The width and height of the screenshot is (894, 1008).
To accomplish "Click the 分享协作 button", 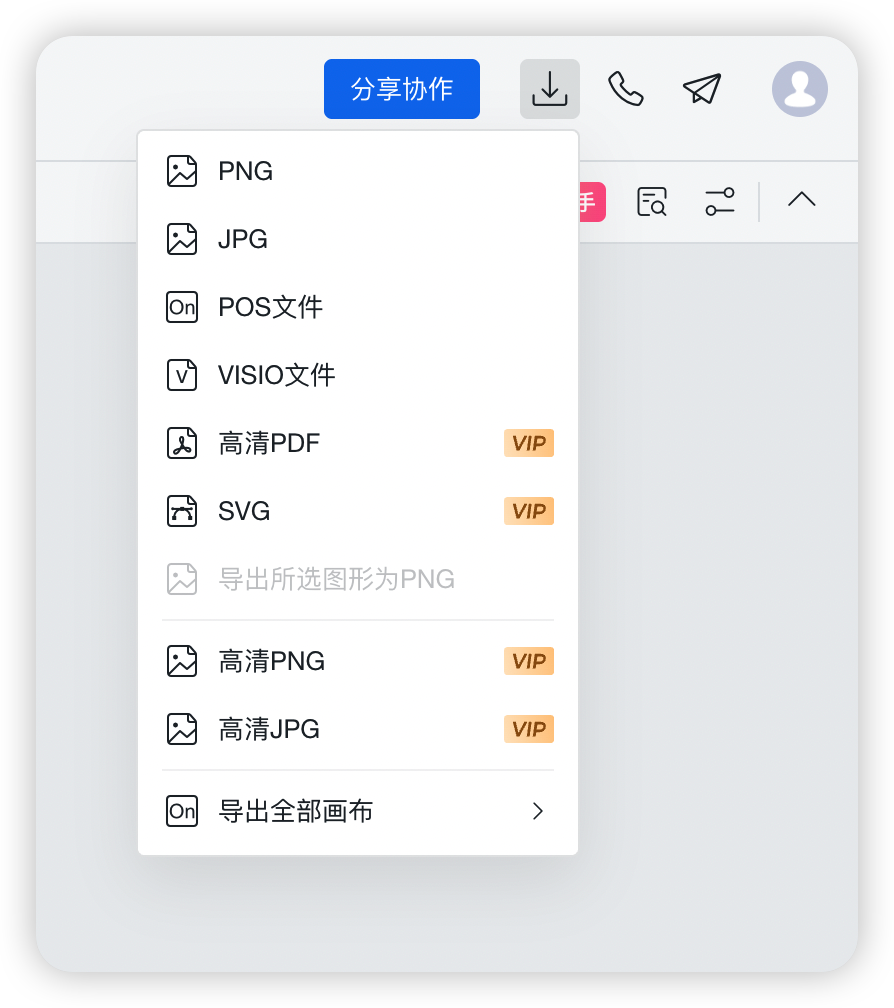I will point(402,89).
